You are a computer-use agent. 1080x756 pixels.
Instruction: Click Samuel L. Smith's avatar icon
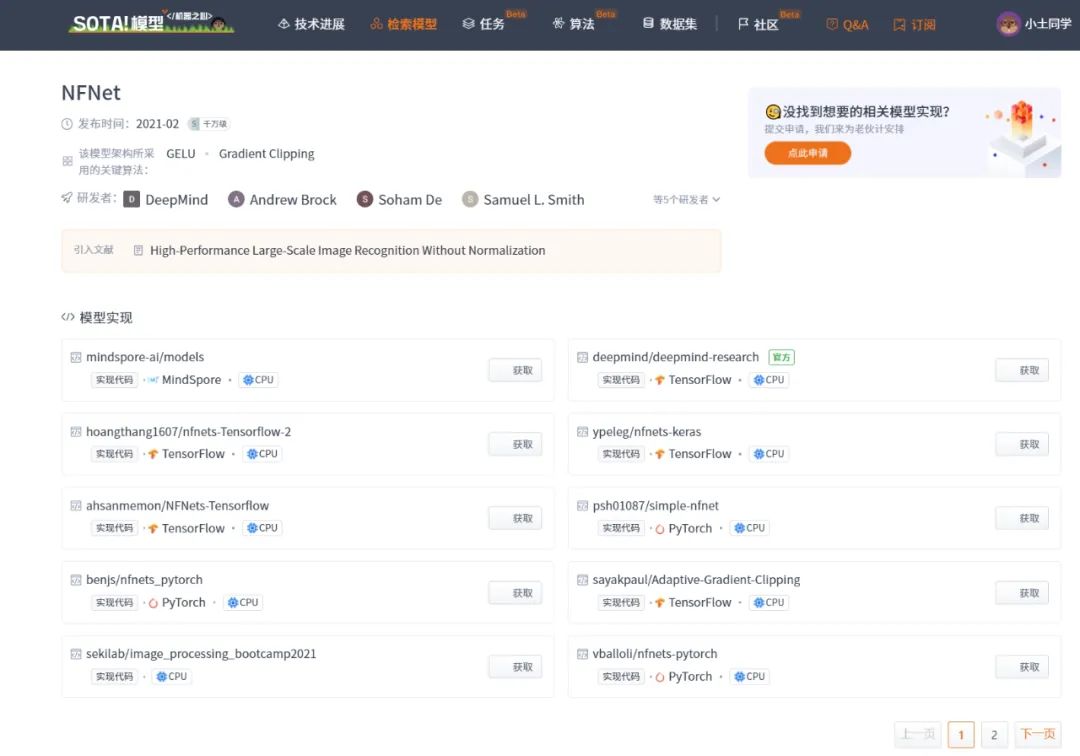(470, 199)
